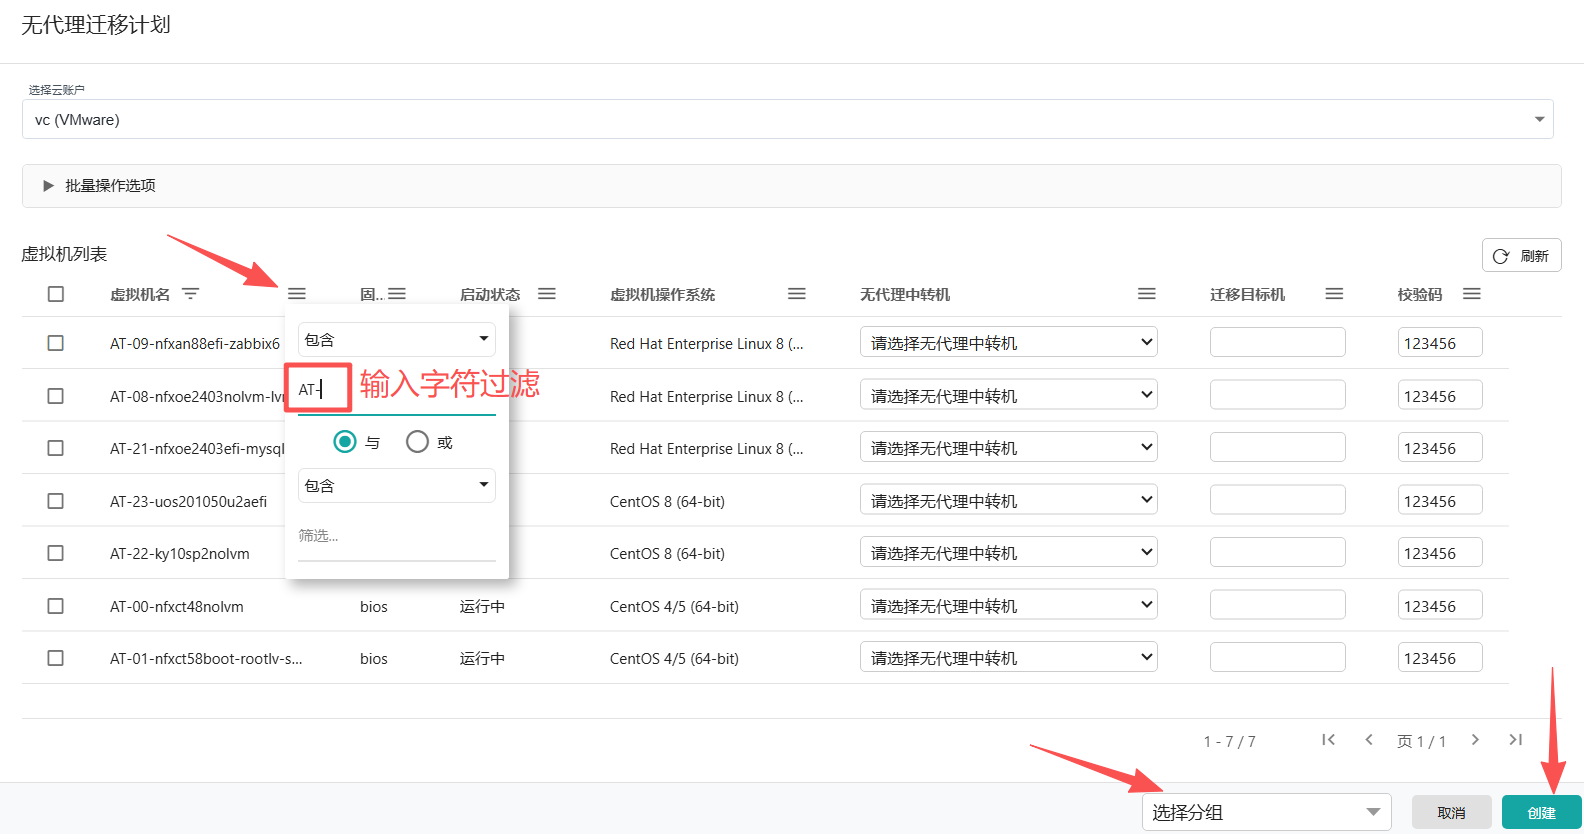Screen dimensions: 1584x834
Task: Click 迁移目标机 input for AT-22 row
Action: (1278, 552)
